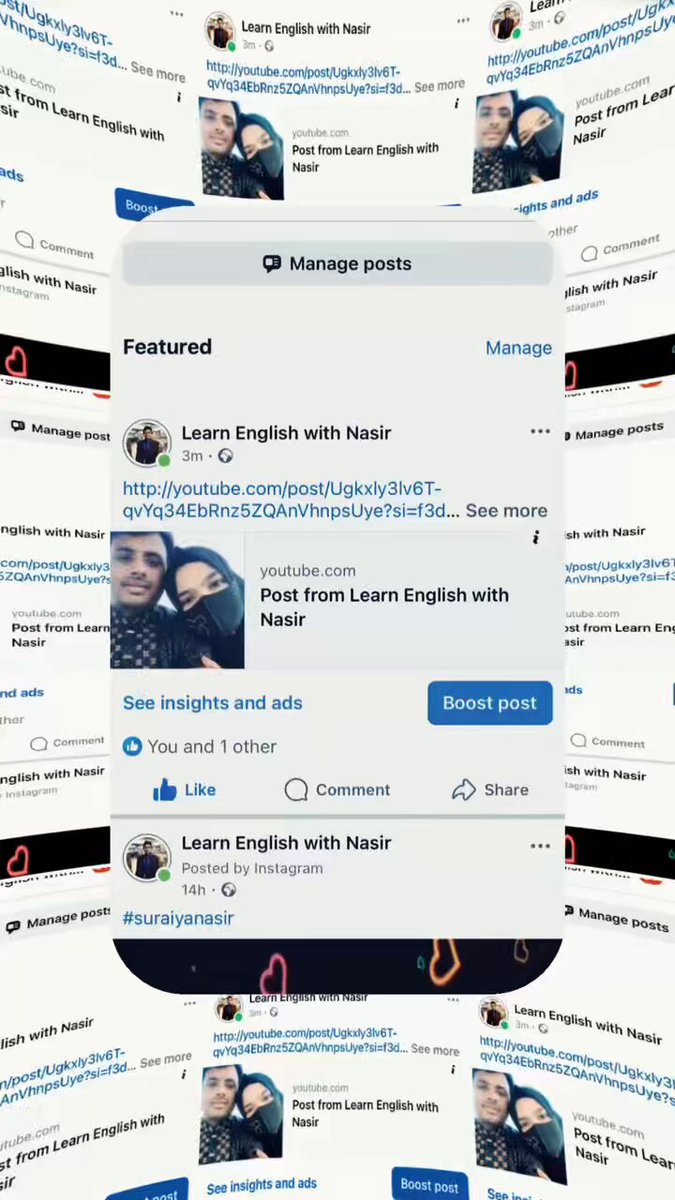The image size is (675, 1200).
Task: Click the Manage link beside Featured
Action: [x=518, y=348]
